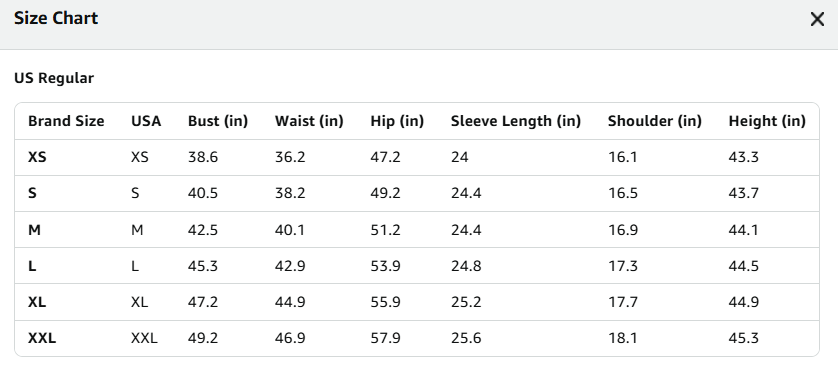Click the S row shoulder value 16.5
Viewport: 838px width, 371px height.
(x=623, y=193)
